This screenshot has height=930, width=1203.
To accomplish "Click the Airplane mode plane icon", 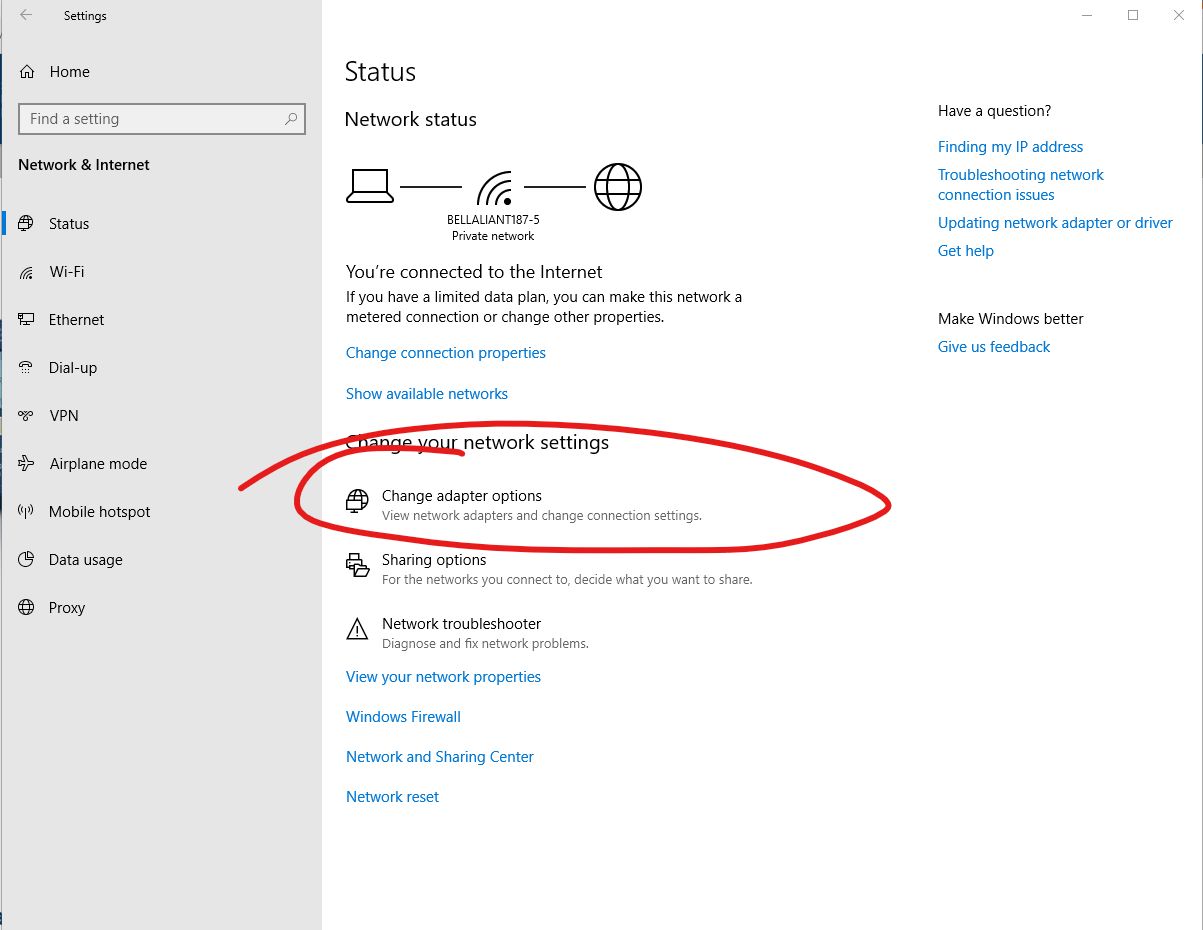I will coord(27,464).
